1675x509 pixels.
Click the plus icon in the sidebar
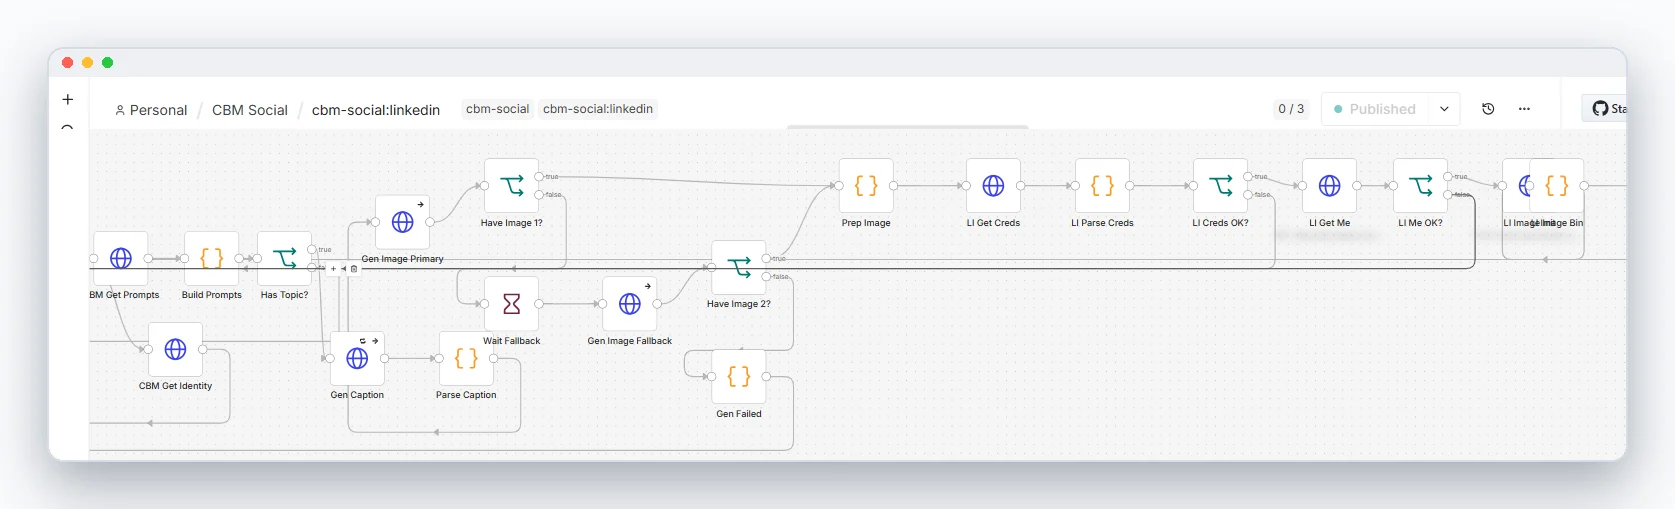pos(68,99)
